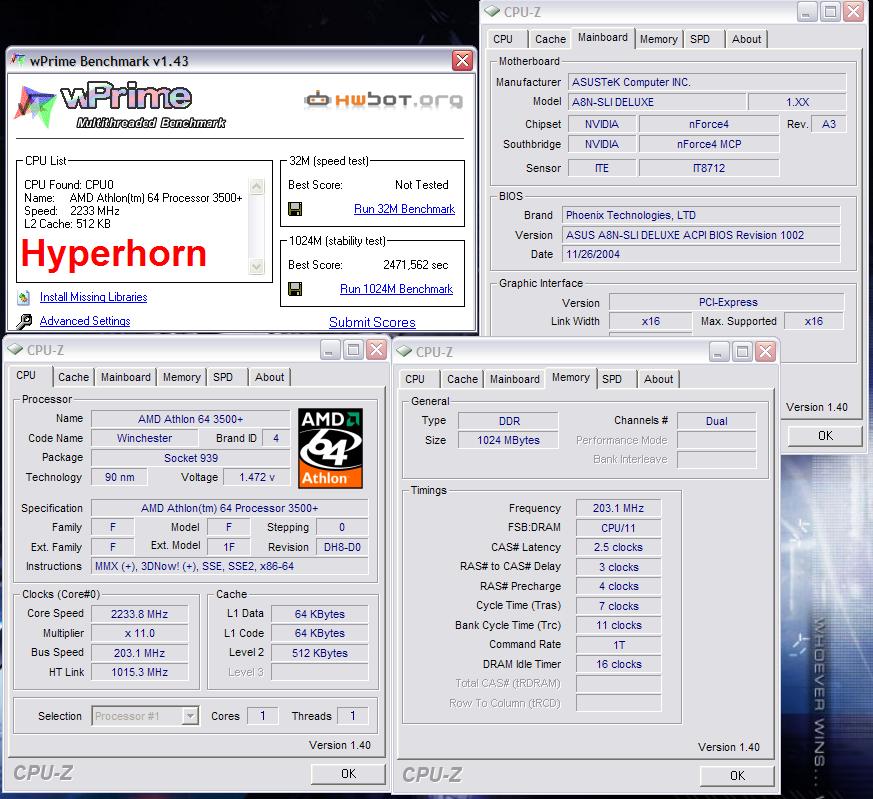Switch to Cache tab in the Mainboard window

coord(550,39)
